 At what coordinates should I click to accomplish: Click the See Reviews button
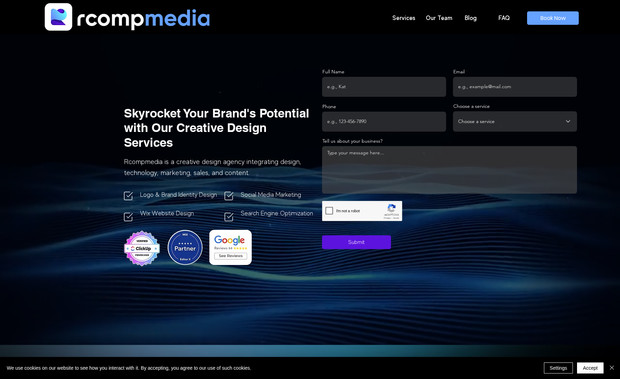(231, 256)
